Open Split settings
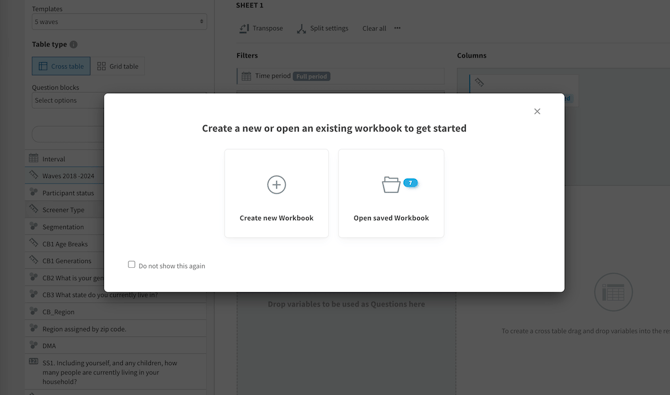The width and height of the screenshot is (670, 395). click(323, 28)
